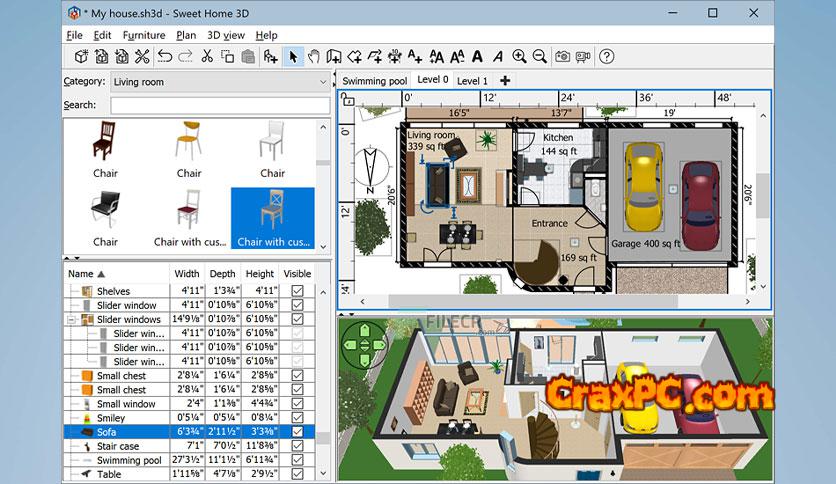Click the Search input field
Viewport: 836px width, 484px height.
(x=220, y=105)
